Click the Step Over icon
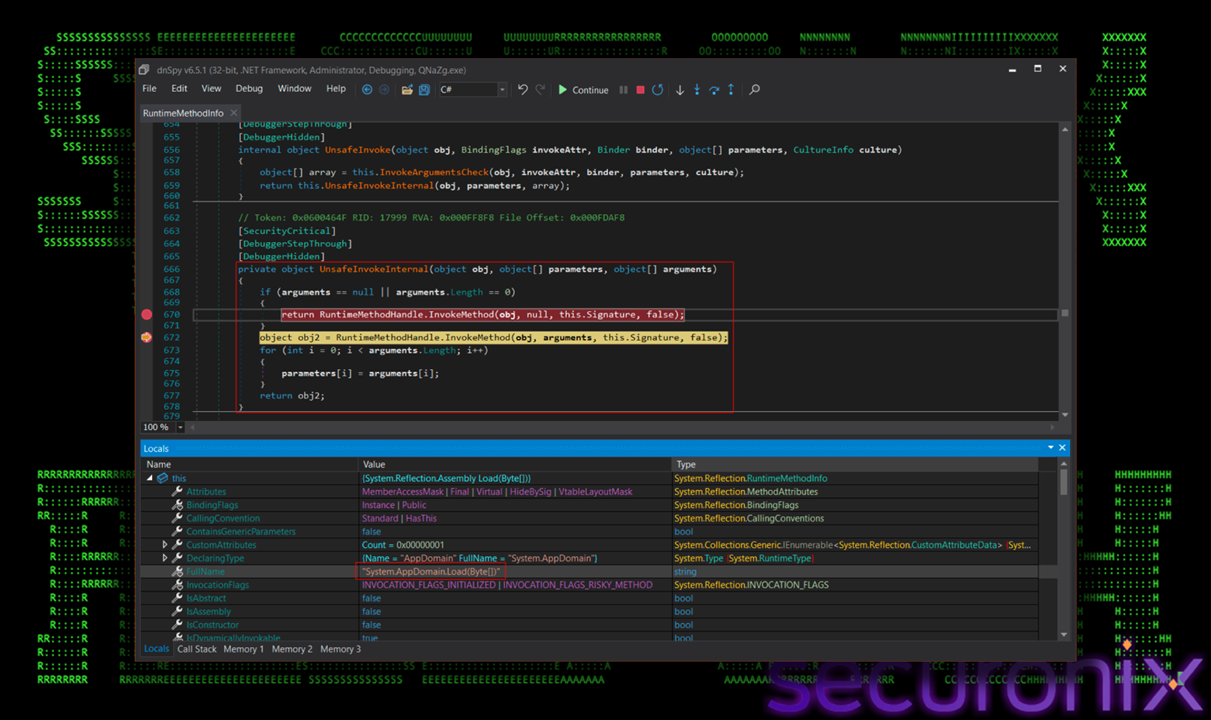This screenshot has width=1211, height=720. pos(714,90)
